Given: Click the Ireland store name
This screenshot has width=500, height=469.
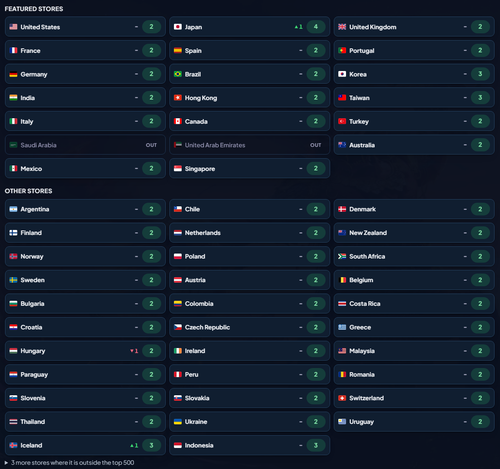Looking at the screenshot, I should pos(195,351).
